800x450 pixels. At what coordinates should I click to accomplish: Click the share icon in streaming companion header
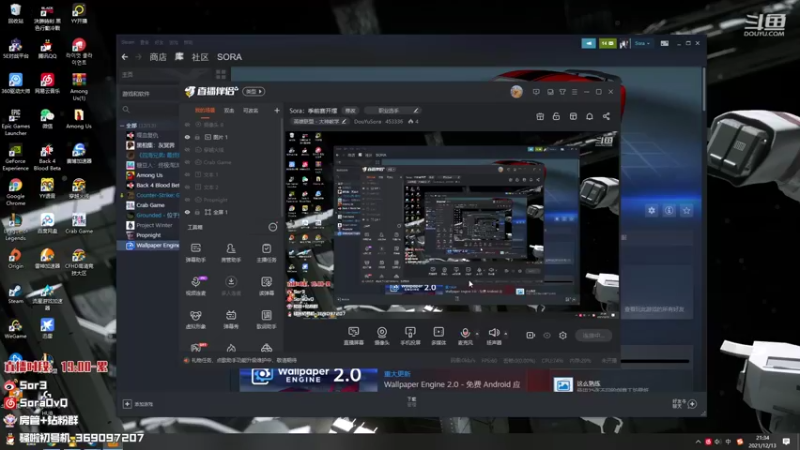point(606,116)
